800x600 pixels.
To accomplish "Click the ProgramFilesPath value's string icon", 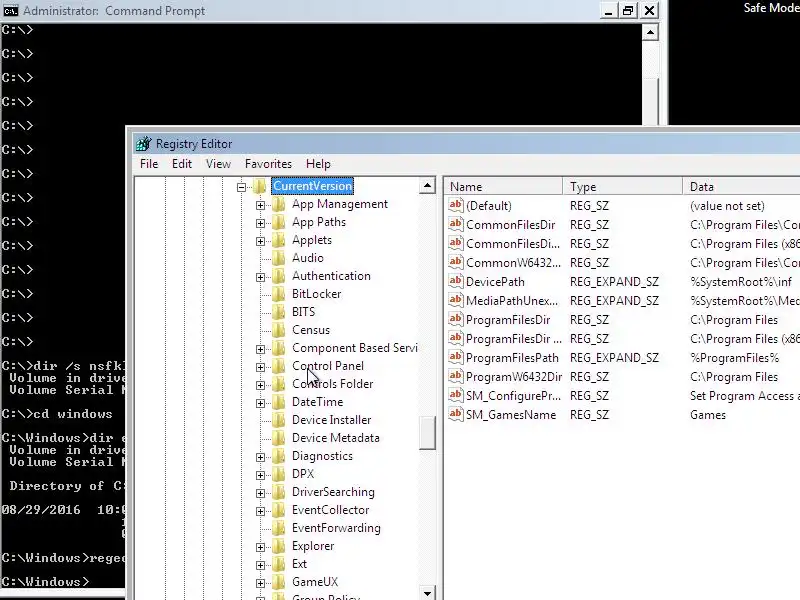I will (x=456, y=357).
